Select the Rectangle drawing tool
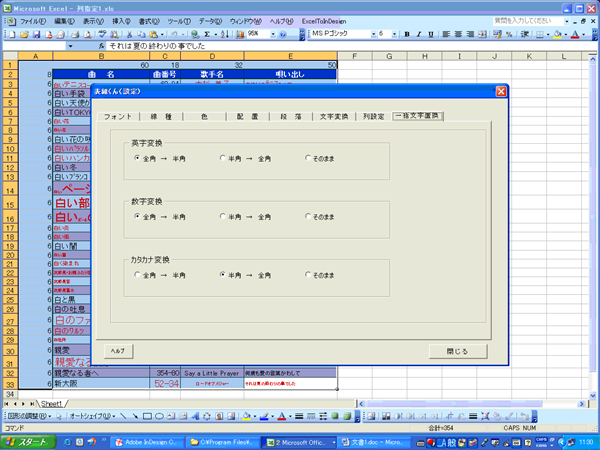600x450 pixels. (x=146, y=415)
